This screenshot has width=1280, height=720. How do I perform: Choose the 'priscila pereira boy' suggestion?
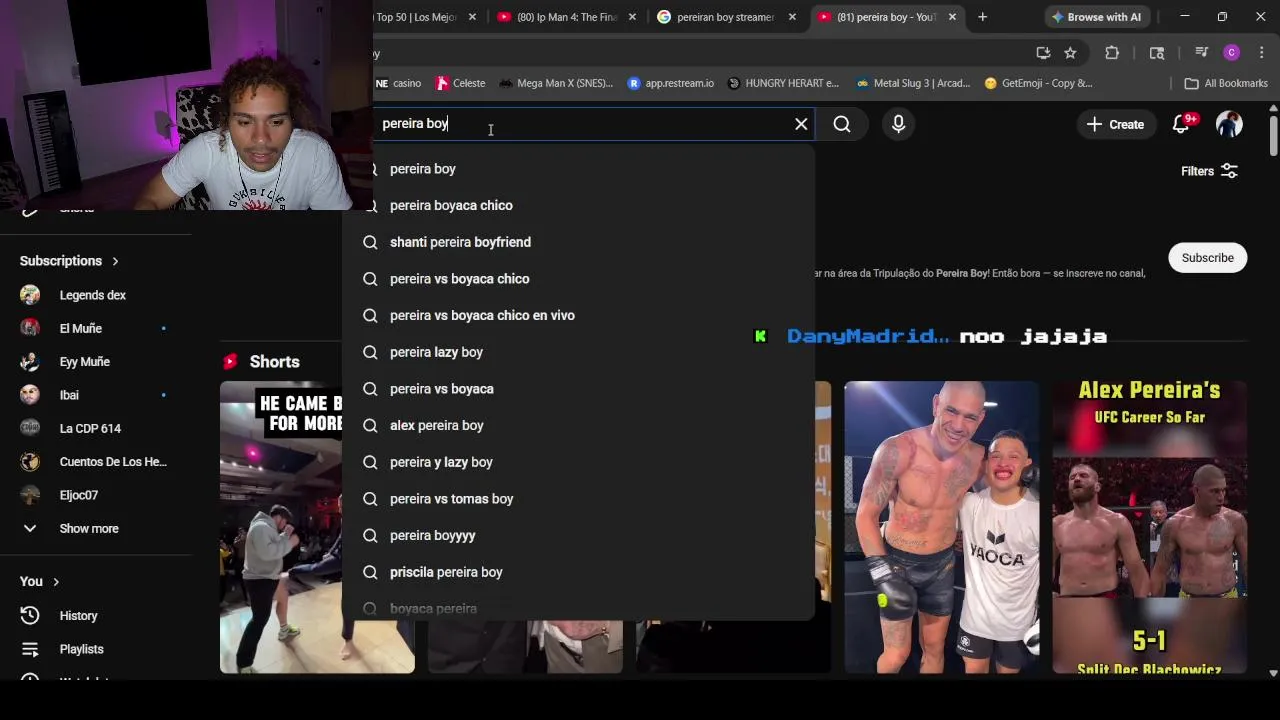(x=578, y=572)
